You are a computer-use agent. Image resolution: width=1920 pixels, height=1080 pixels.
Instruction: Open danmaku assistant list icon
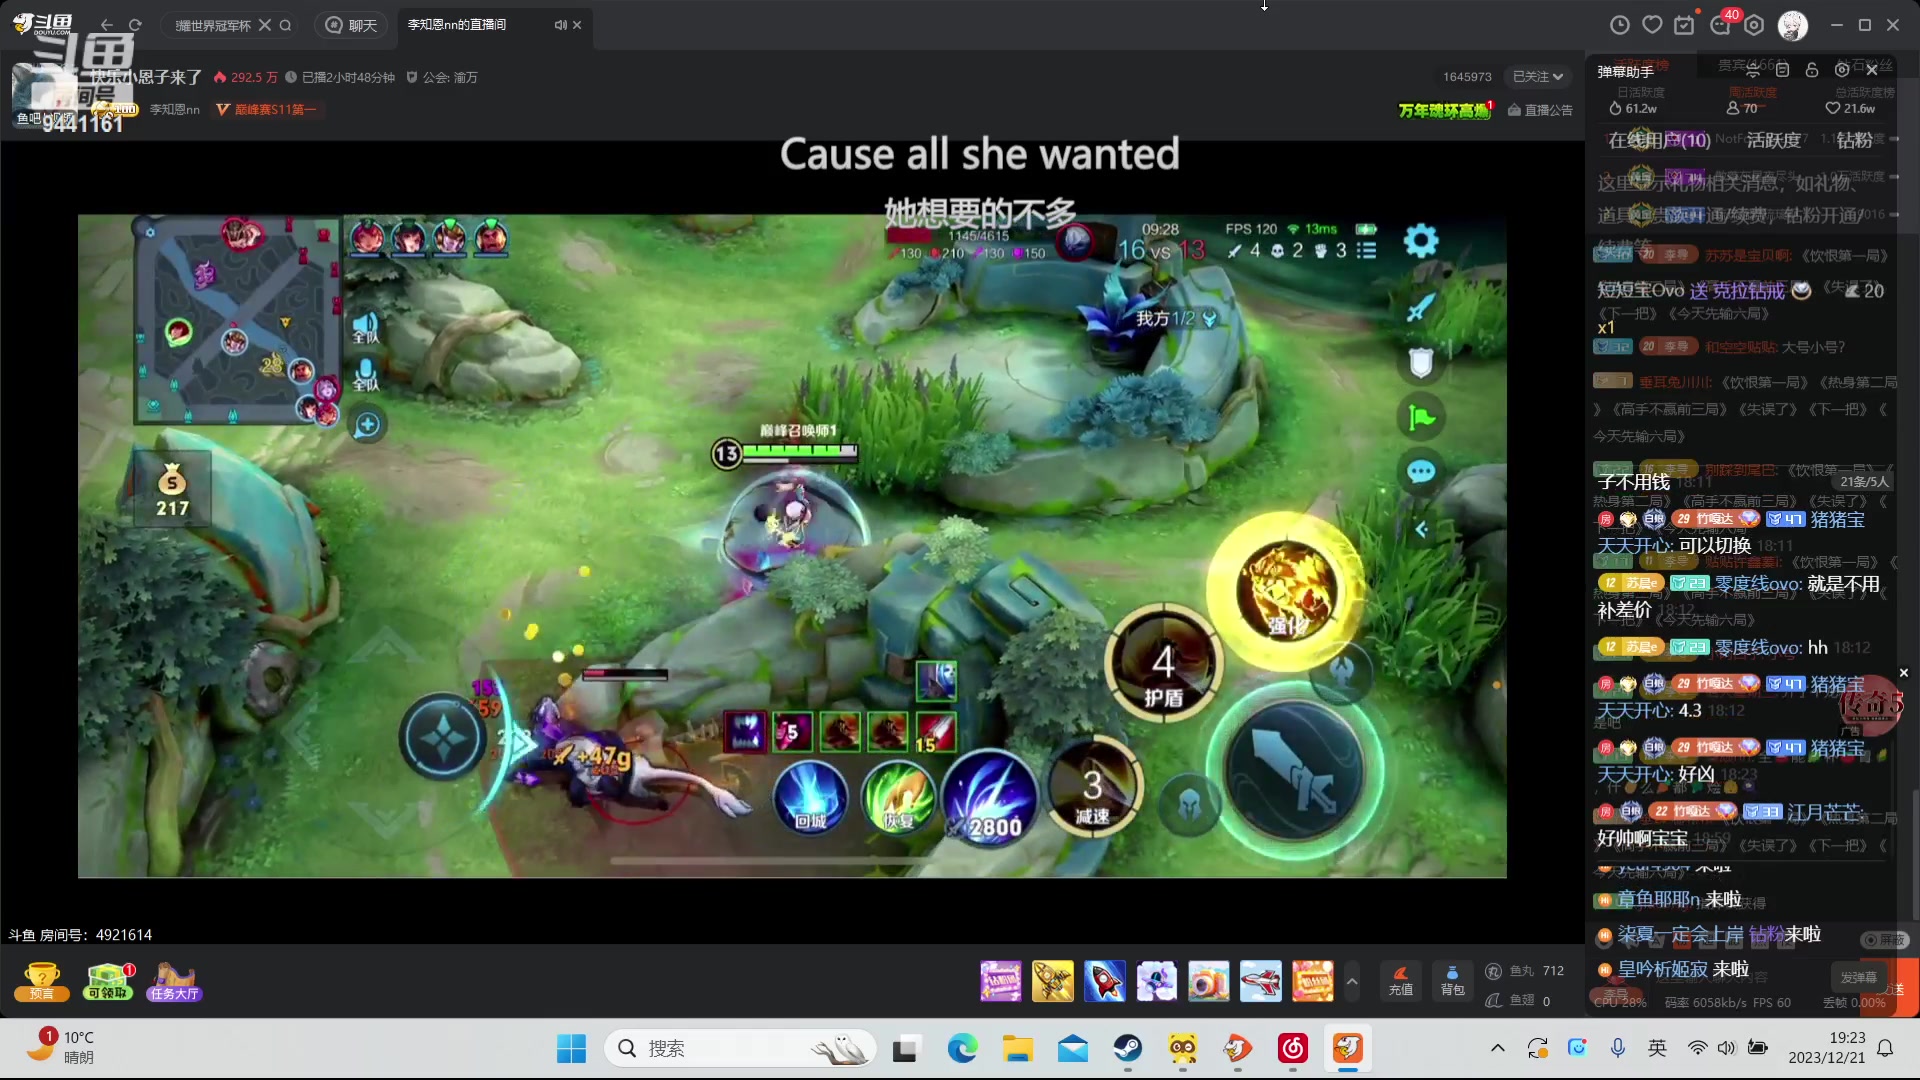pyautogui.click(x=1782, y=70)
